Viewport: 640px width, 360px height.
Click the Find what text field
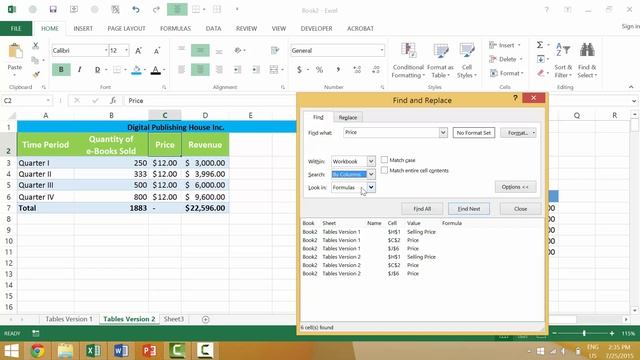(391, 133)
